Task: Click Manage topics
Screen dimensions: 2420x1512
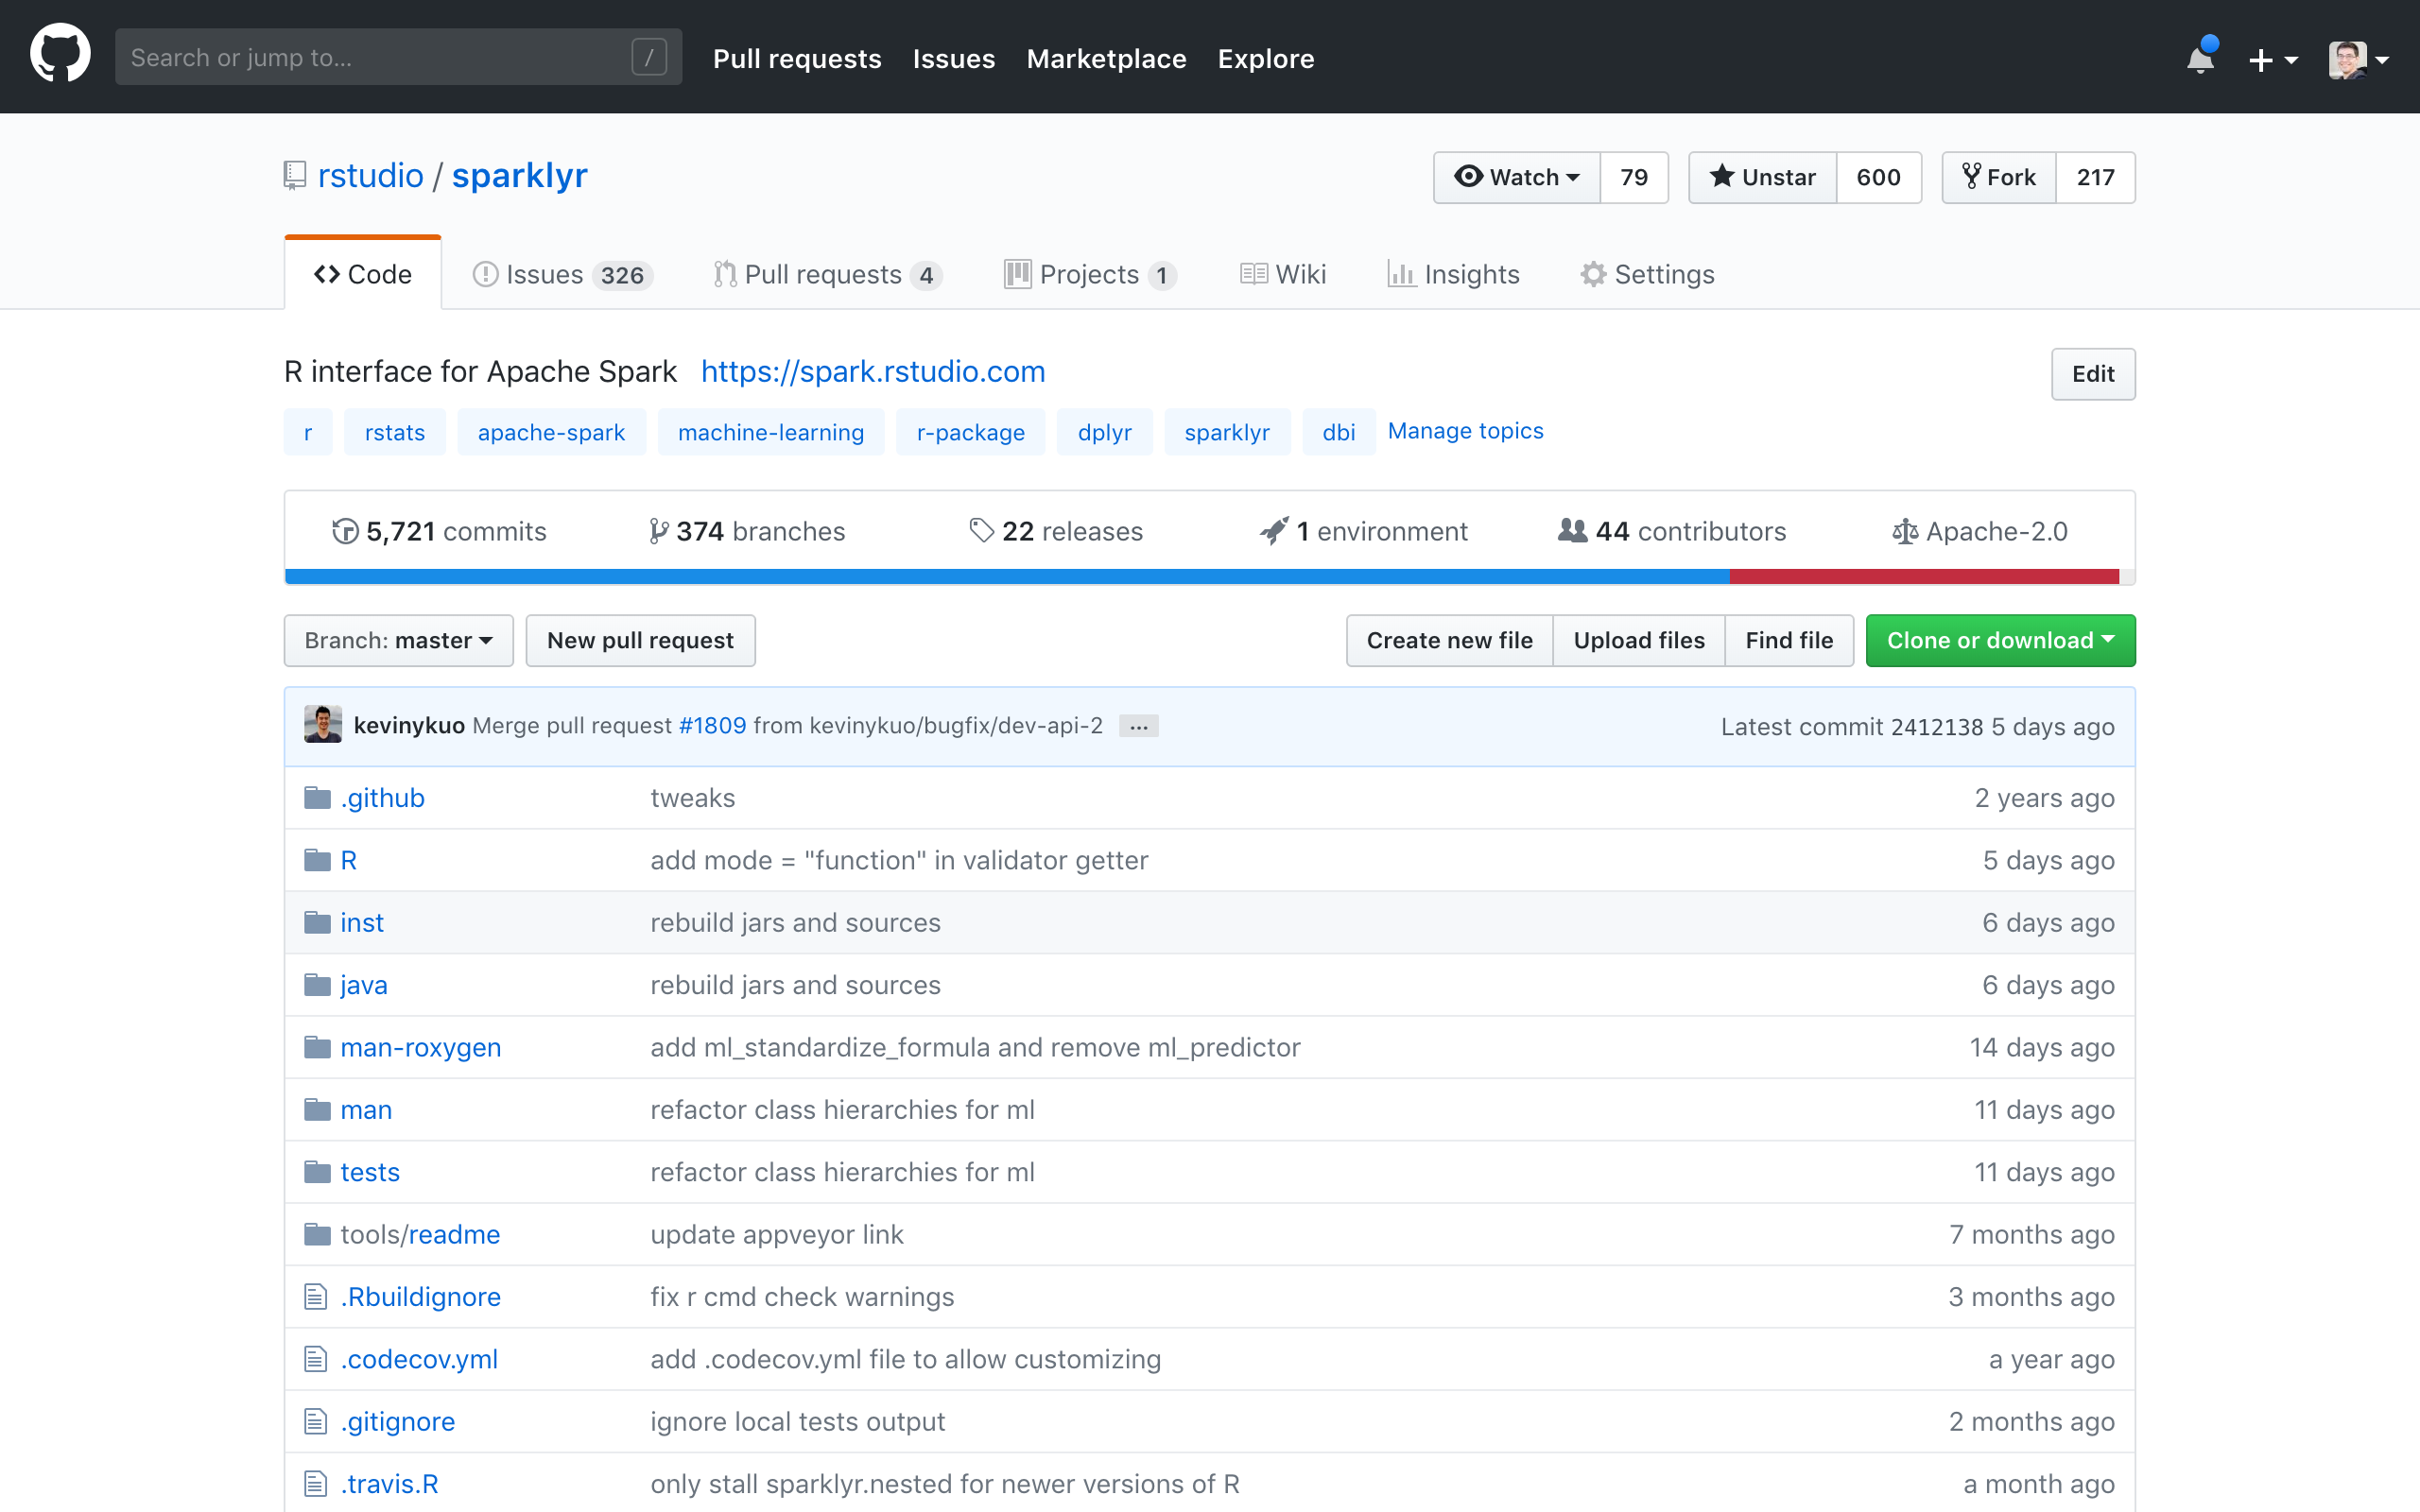Action: [1465, 431]
